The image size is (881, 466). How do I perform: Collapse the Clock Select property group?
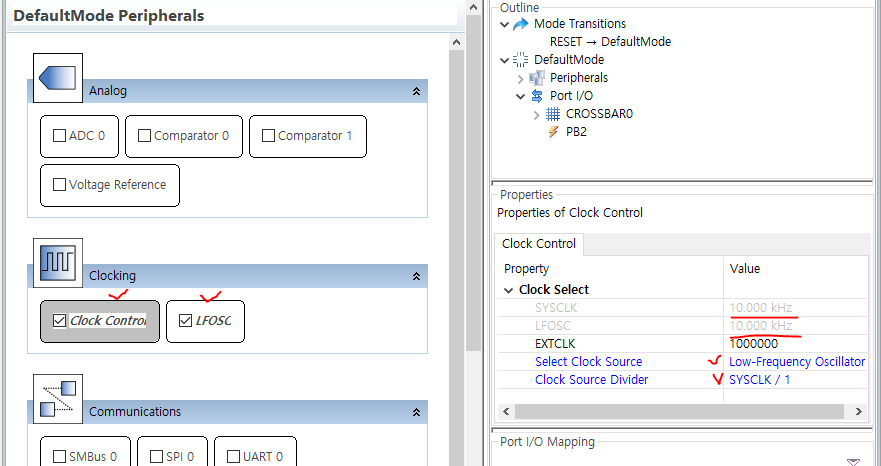pyautogui.click(x=508, y=291)
